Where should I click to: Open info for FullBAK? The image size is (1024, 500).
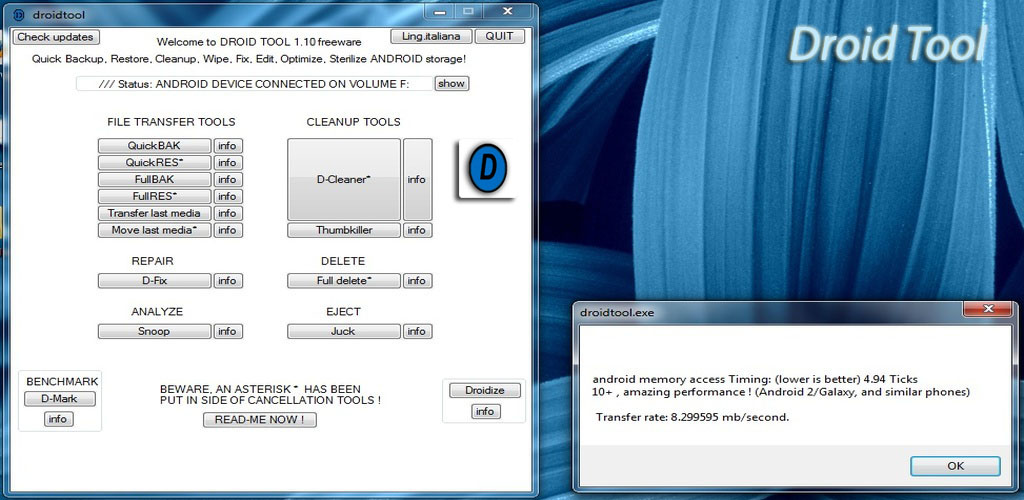[228, 180]
